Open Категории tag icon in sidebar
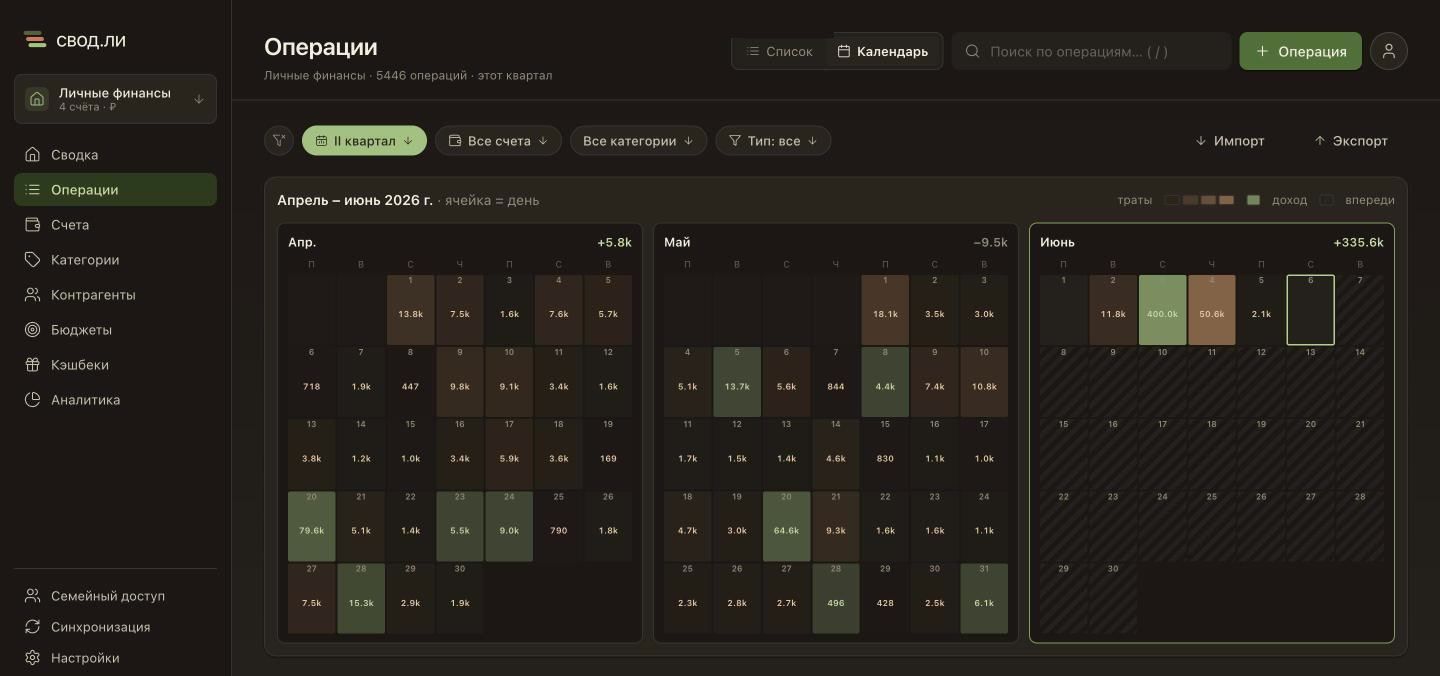1440x676 pixels. [32, 260]
